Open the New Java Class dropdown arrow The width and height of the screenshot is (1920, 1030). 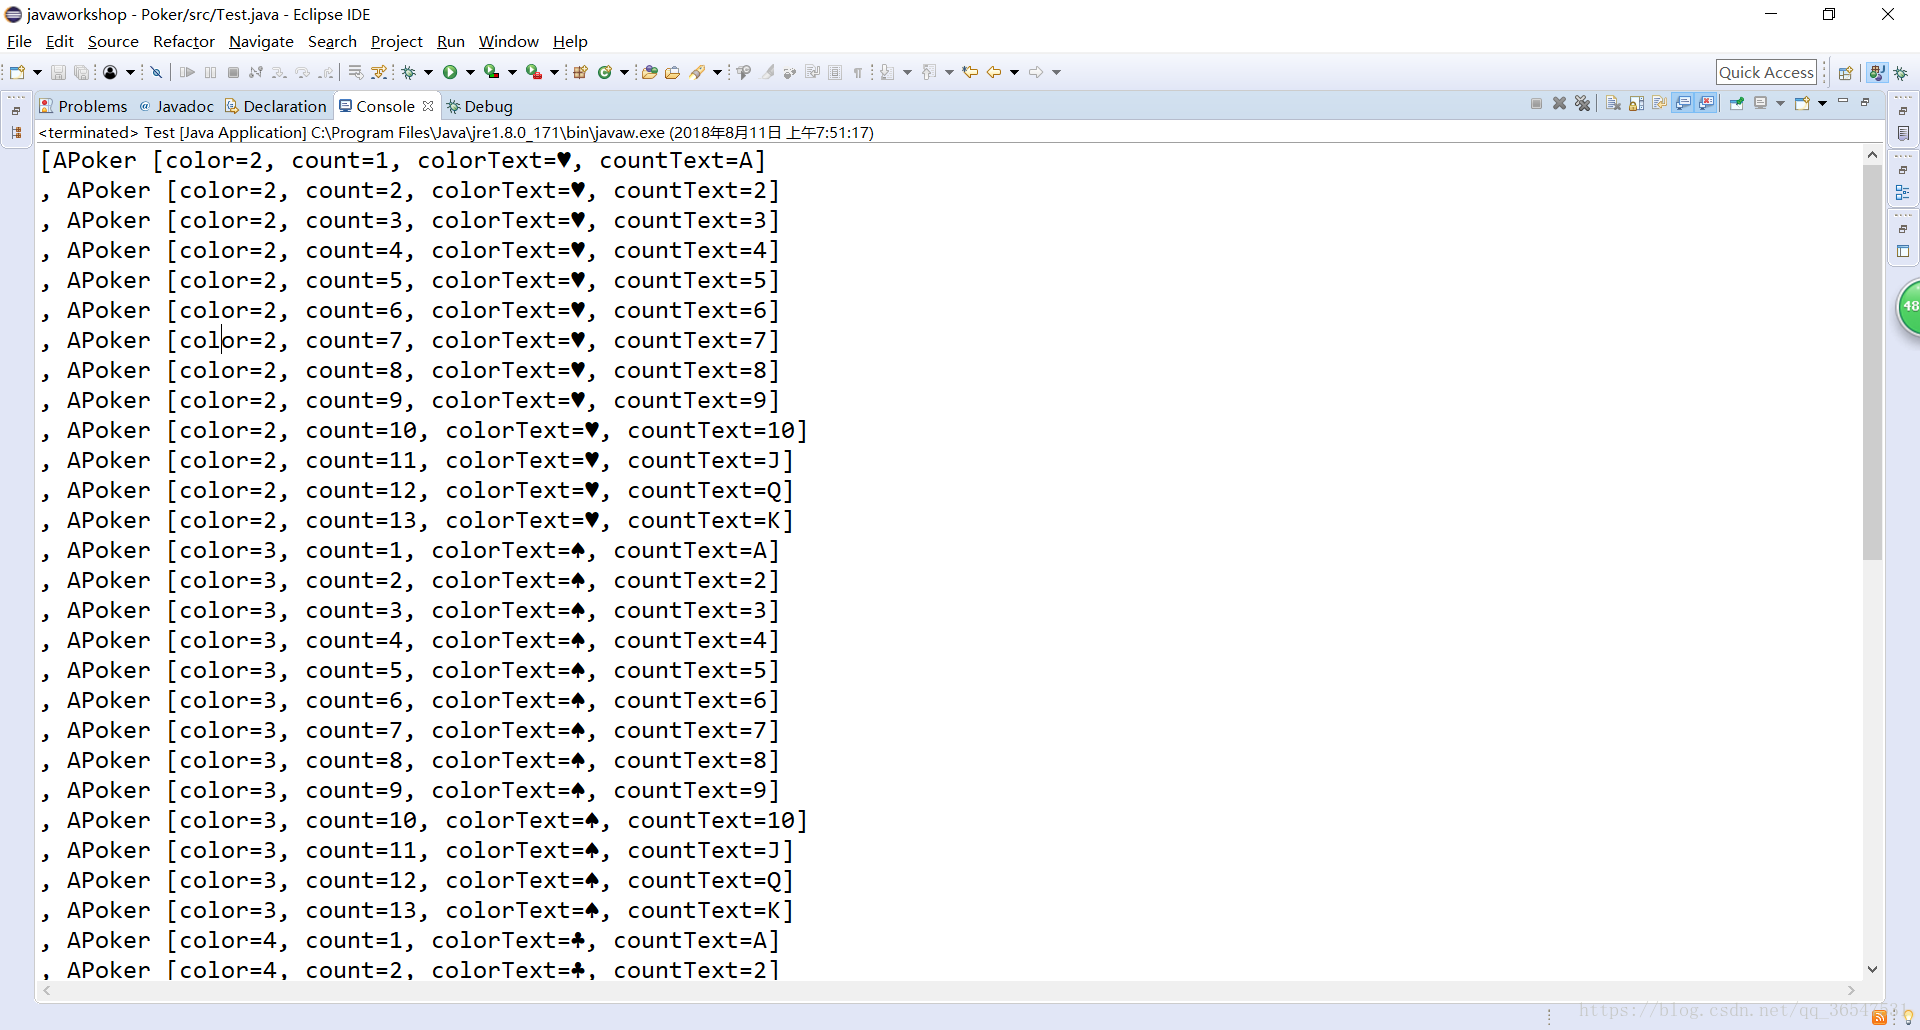coord(624,72)
